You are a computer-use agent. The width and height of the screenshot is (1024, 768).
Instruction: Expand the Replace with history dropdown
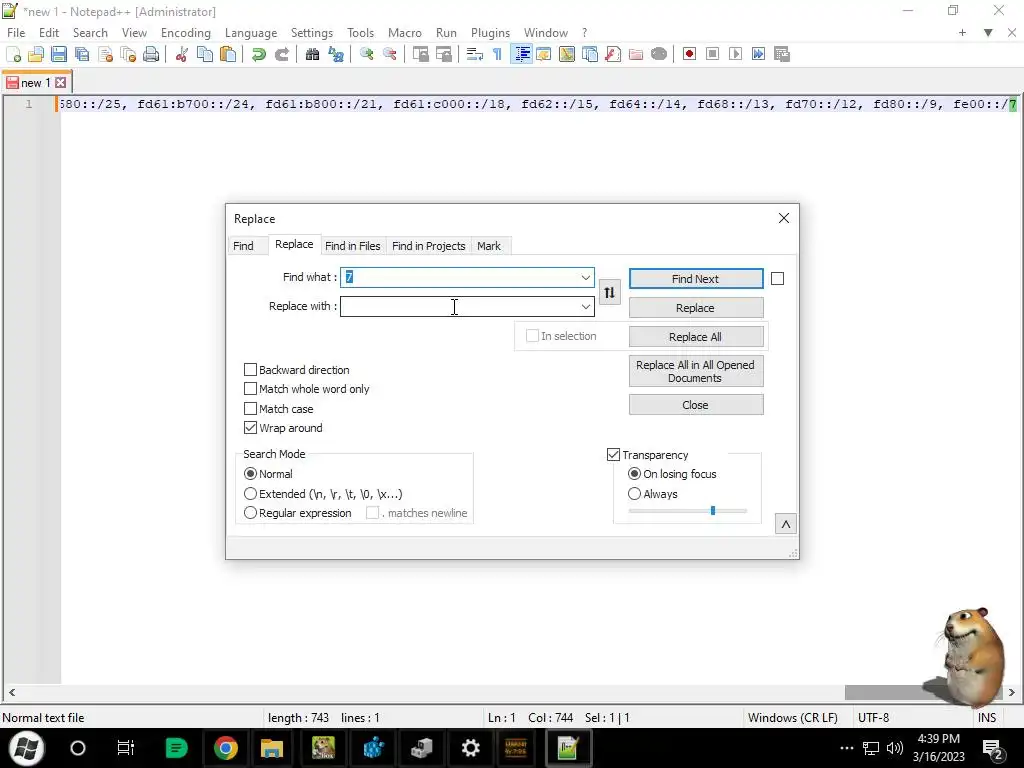[x=586, y=306]
